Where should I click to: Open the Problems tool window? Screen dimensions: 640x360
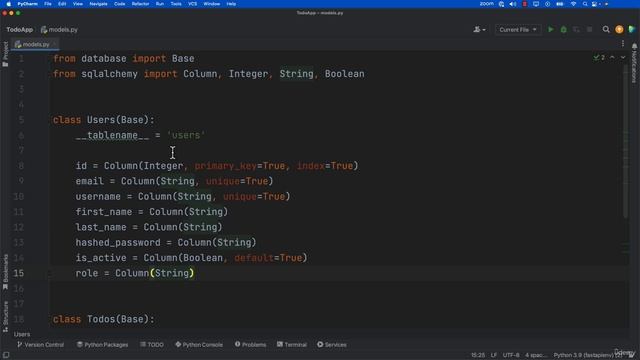click(250, 344)
